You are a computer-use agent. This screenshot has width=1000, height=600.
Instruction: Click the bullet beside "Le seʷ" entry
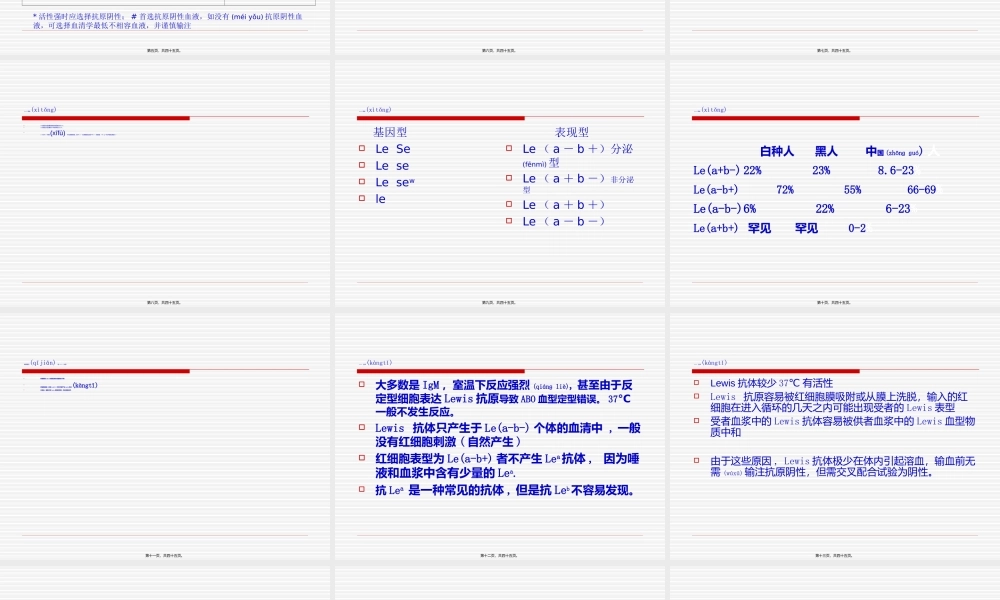tap(361, 182)
